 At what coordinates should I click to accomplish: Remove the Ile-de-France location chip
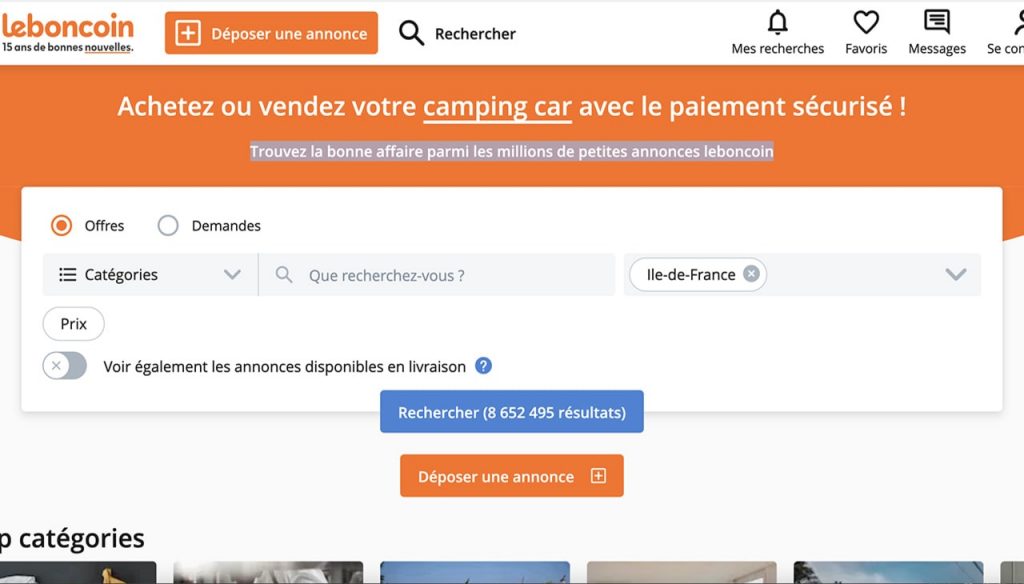point(751,274)
